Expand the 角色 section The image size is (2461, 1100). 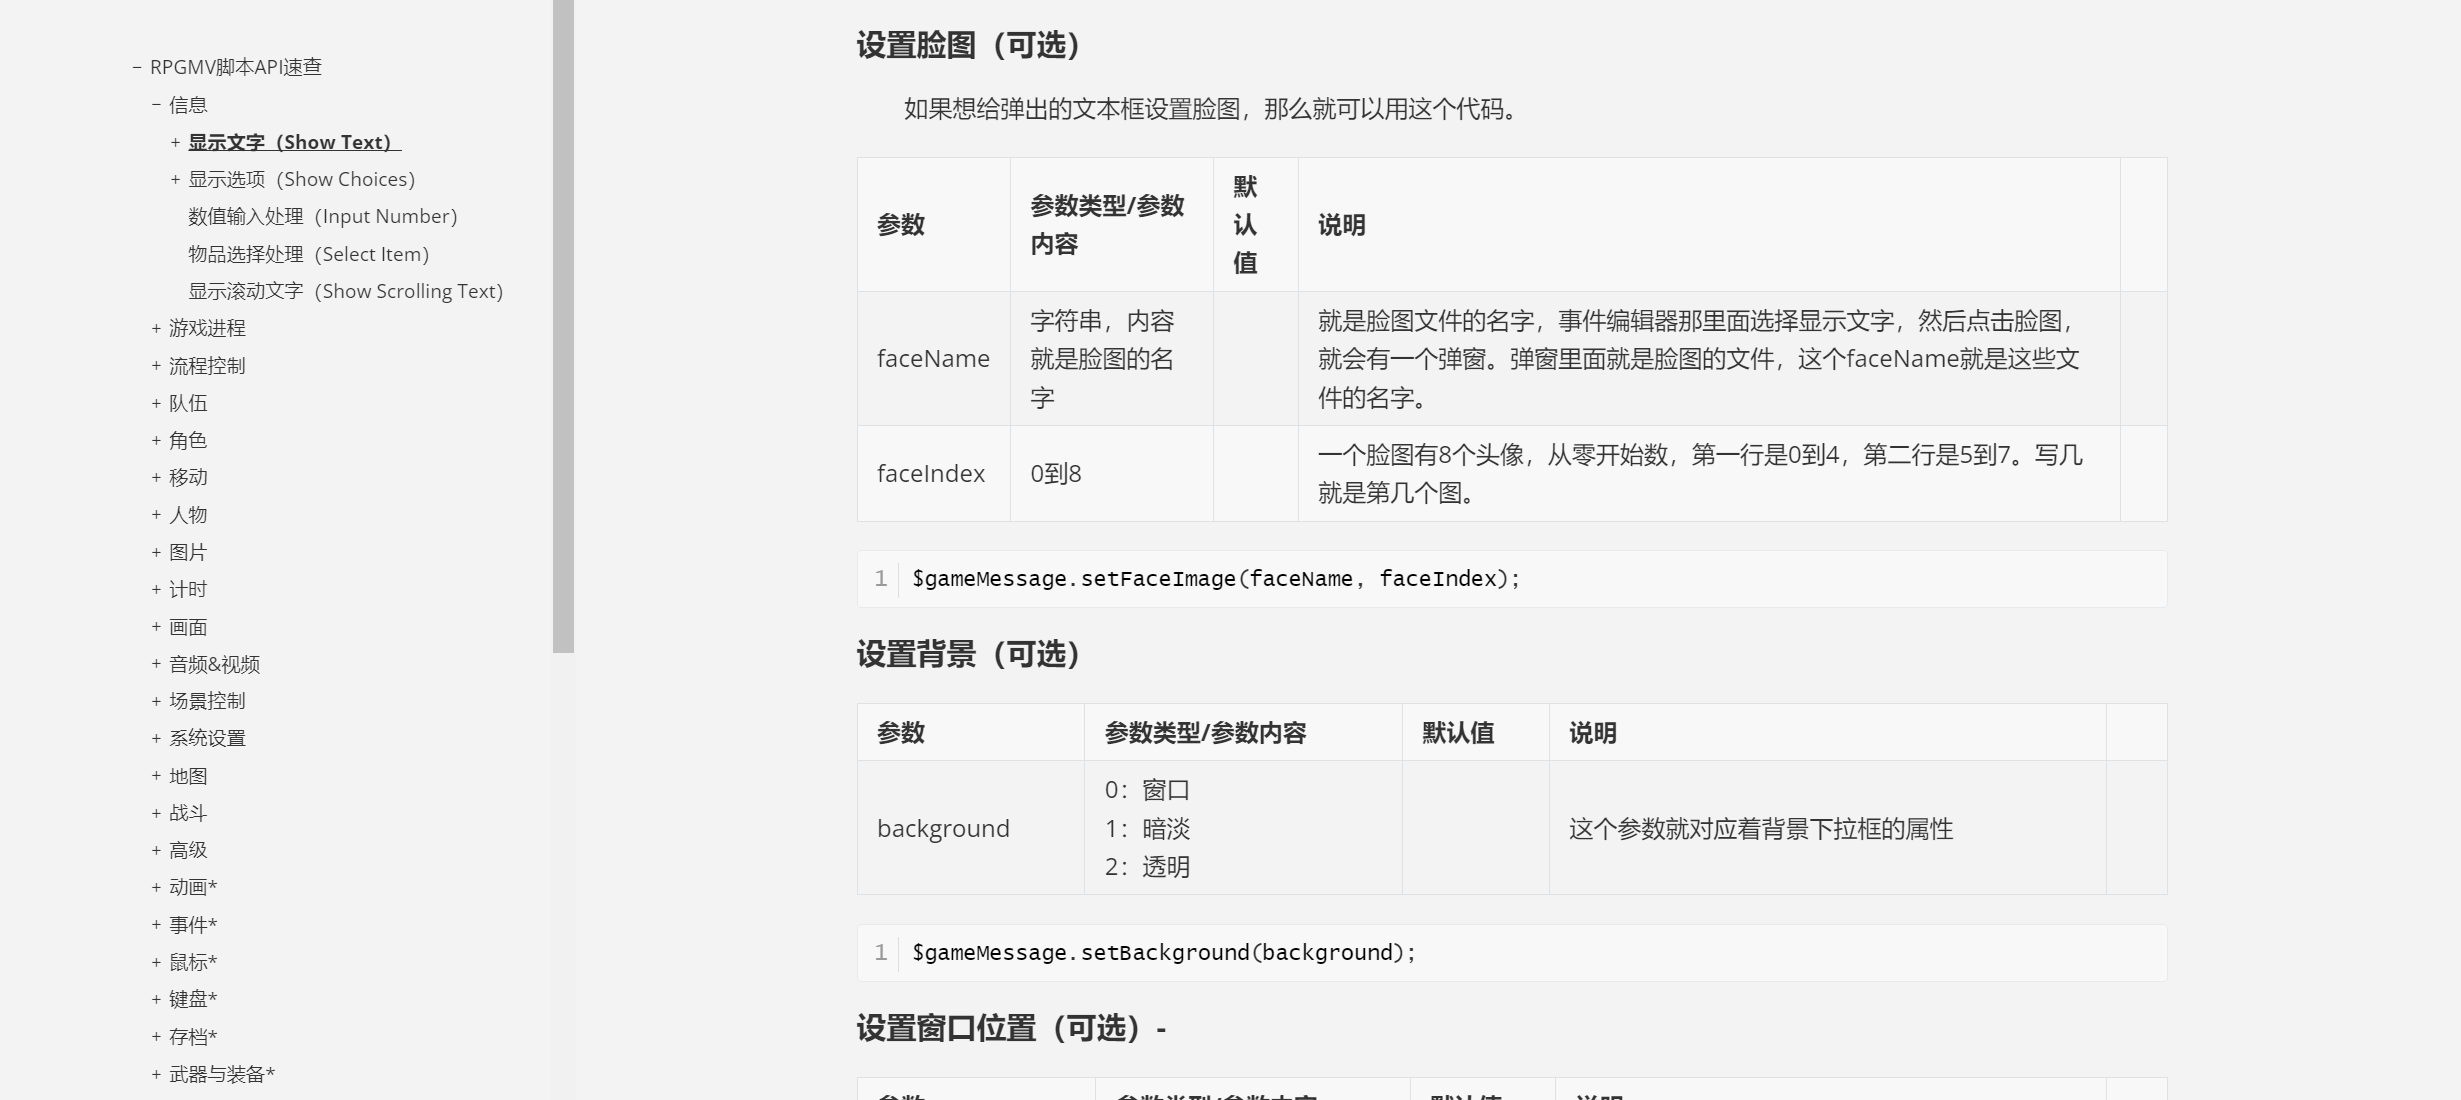pyautogui.click(x=156, y=440)
